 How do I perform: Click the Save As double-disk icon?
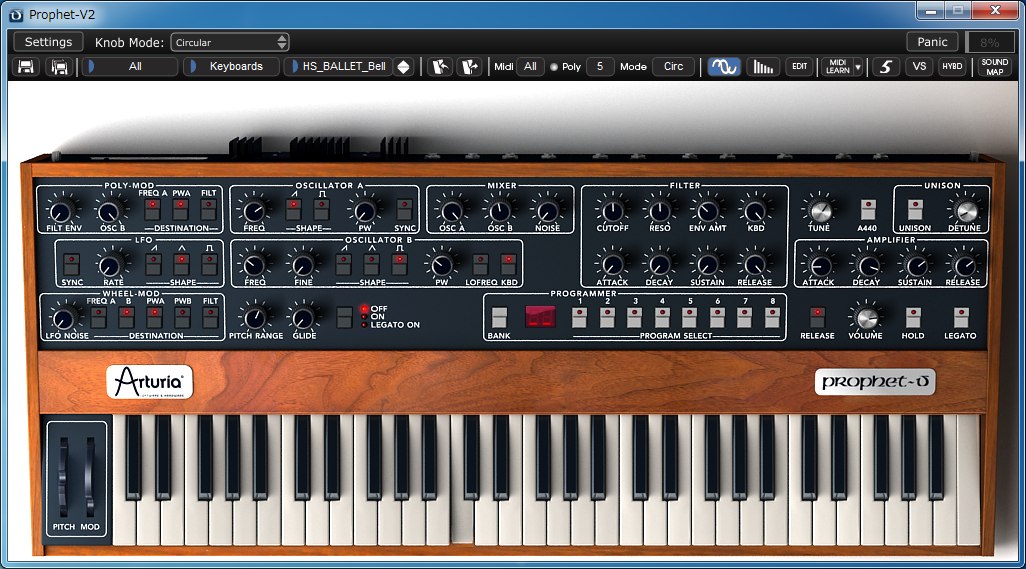tap(60, 67)
